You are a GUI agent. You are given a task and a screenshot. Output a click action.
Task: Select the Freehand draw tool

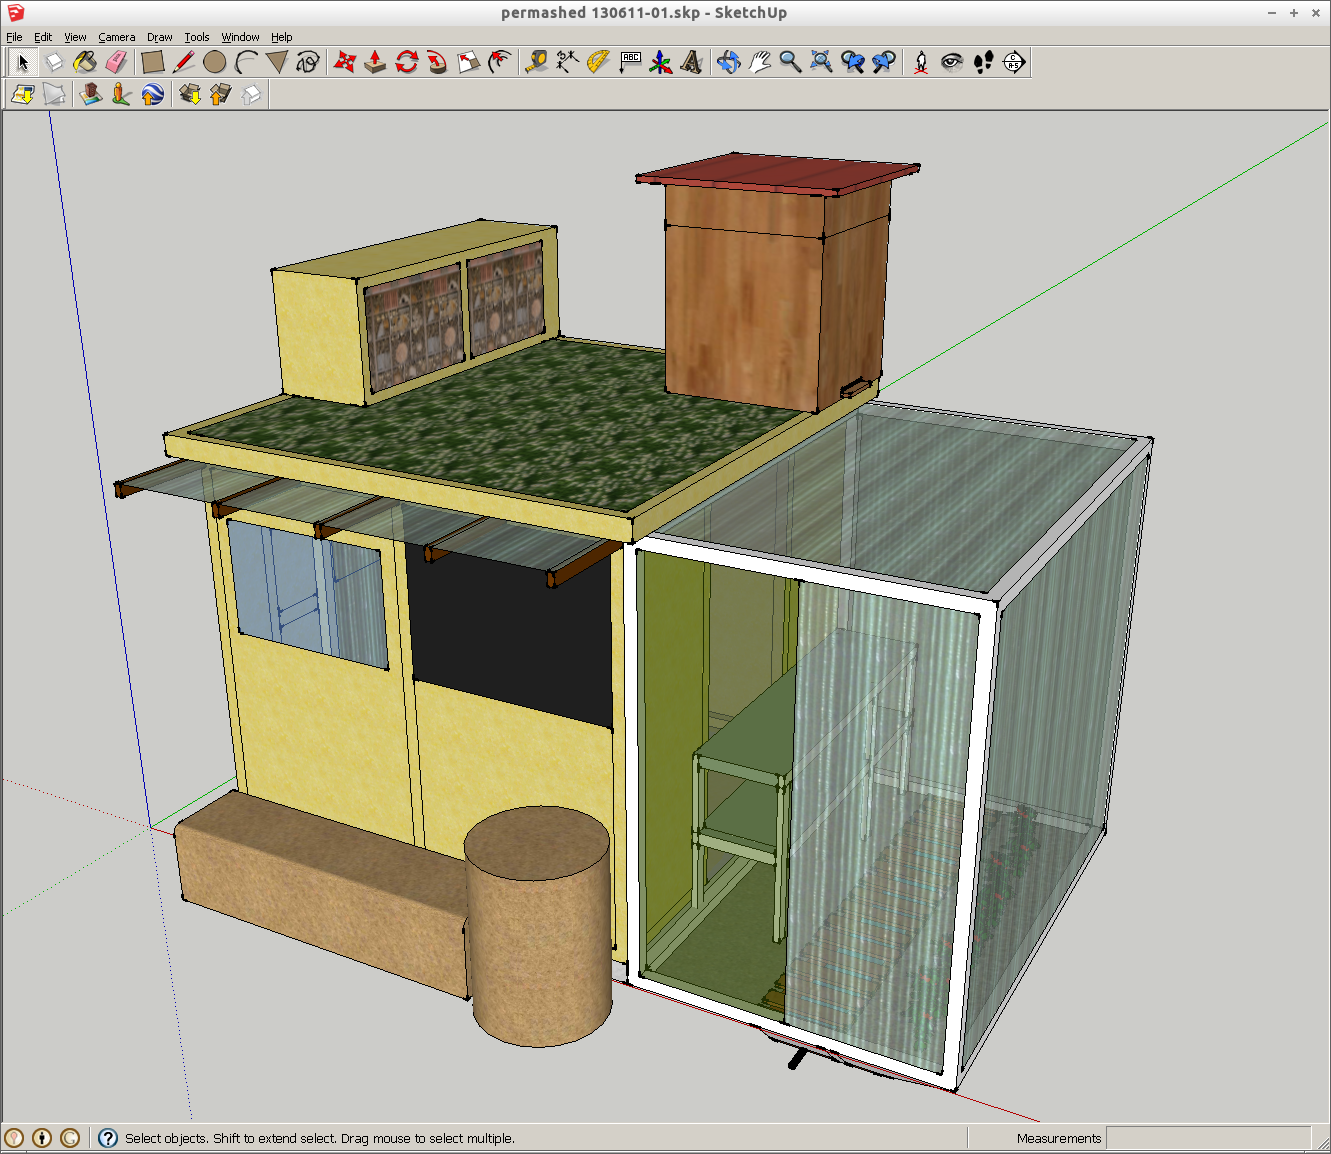tap(306, 62)
